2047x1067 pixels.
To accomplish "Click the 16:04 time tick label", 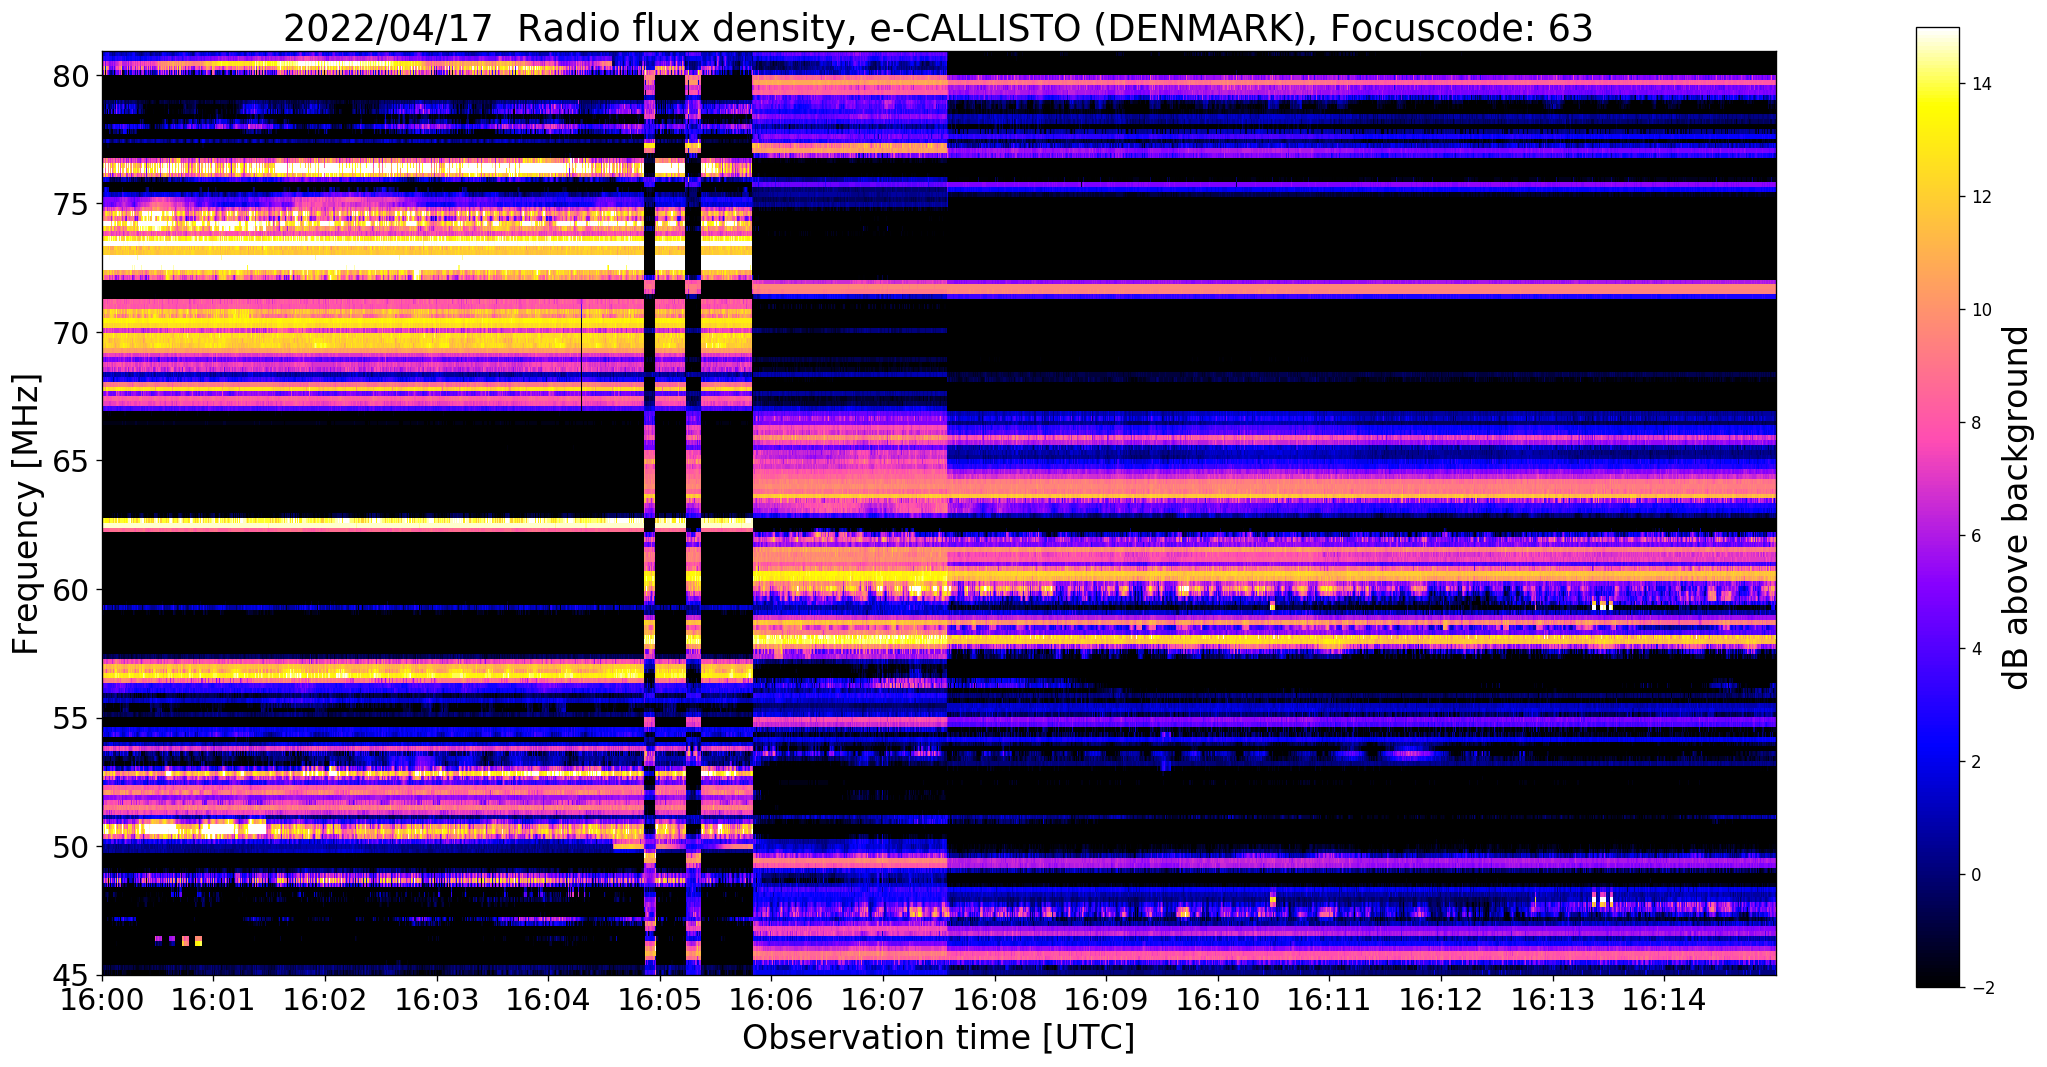I will tap(548, 999).
